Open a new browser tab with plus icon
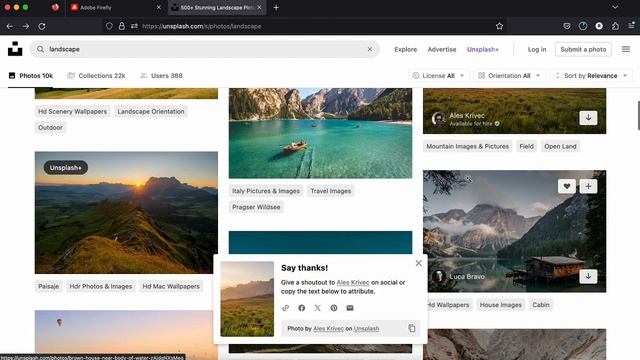The image size is (640, 360). [x=276, y=7]
